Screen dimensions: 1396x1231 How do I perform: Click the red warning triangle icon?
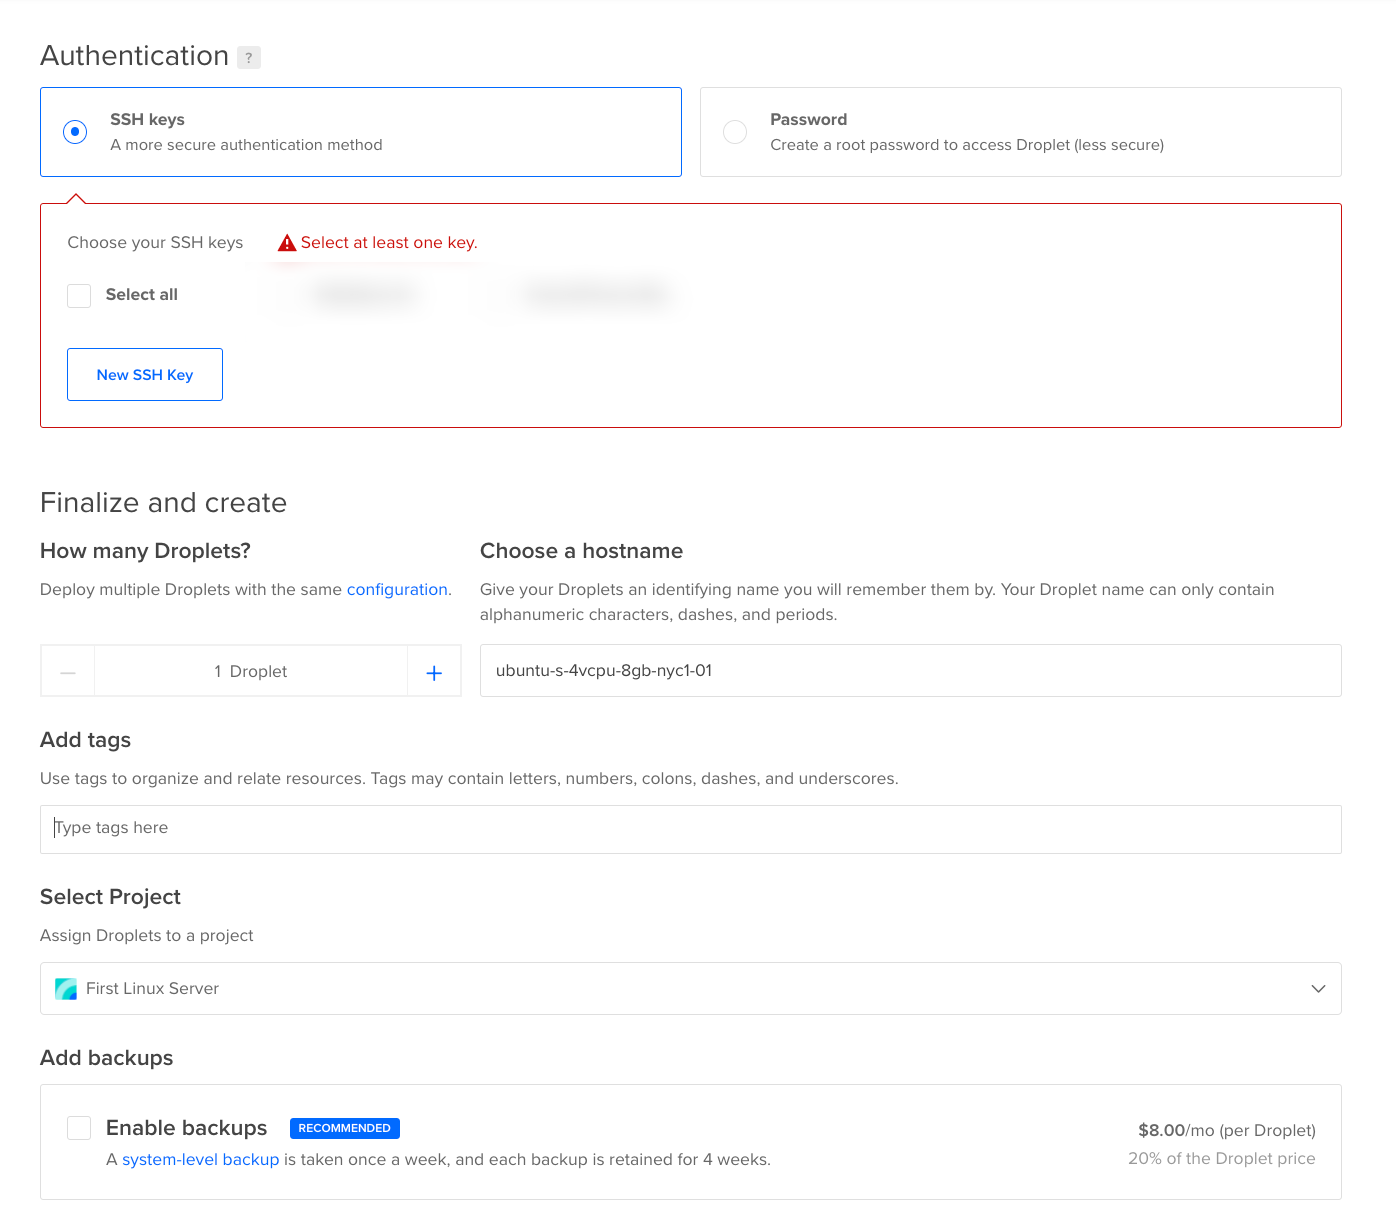287,243
